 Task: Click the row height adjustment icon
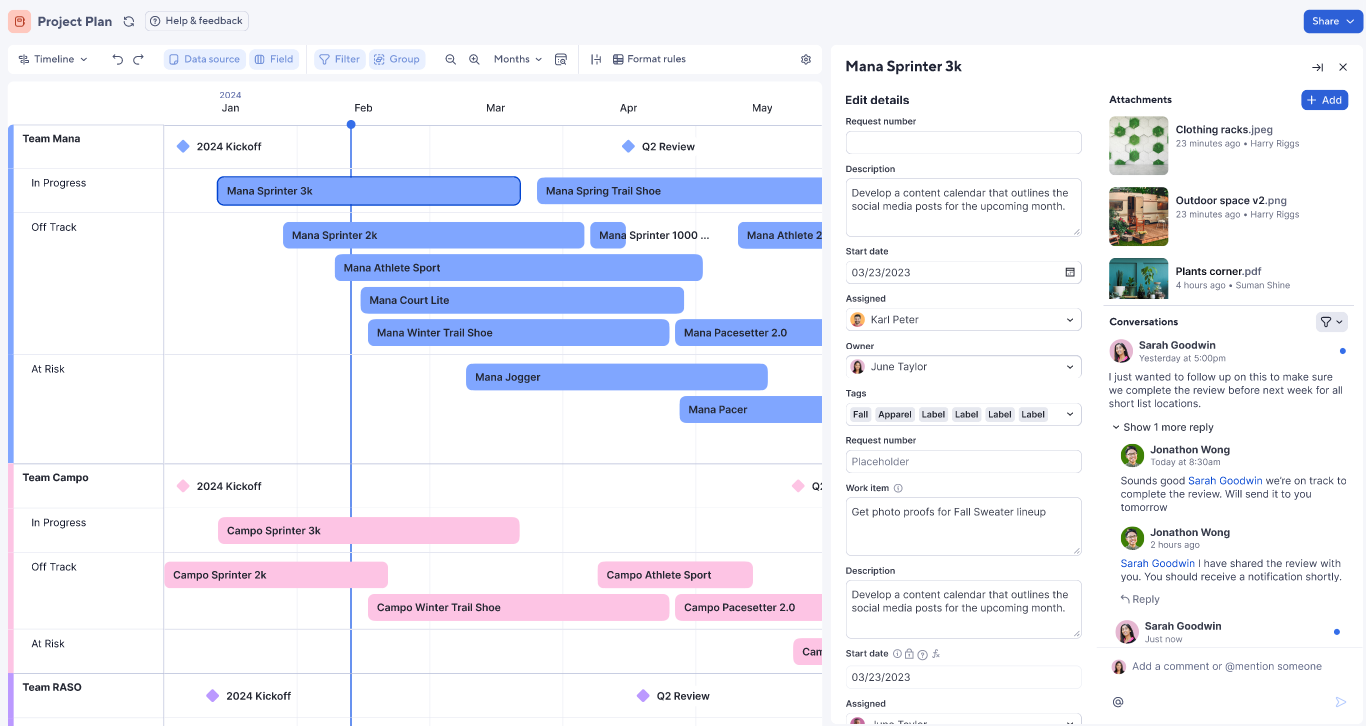597,59
